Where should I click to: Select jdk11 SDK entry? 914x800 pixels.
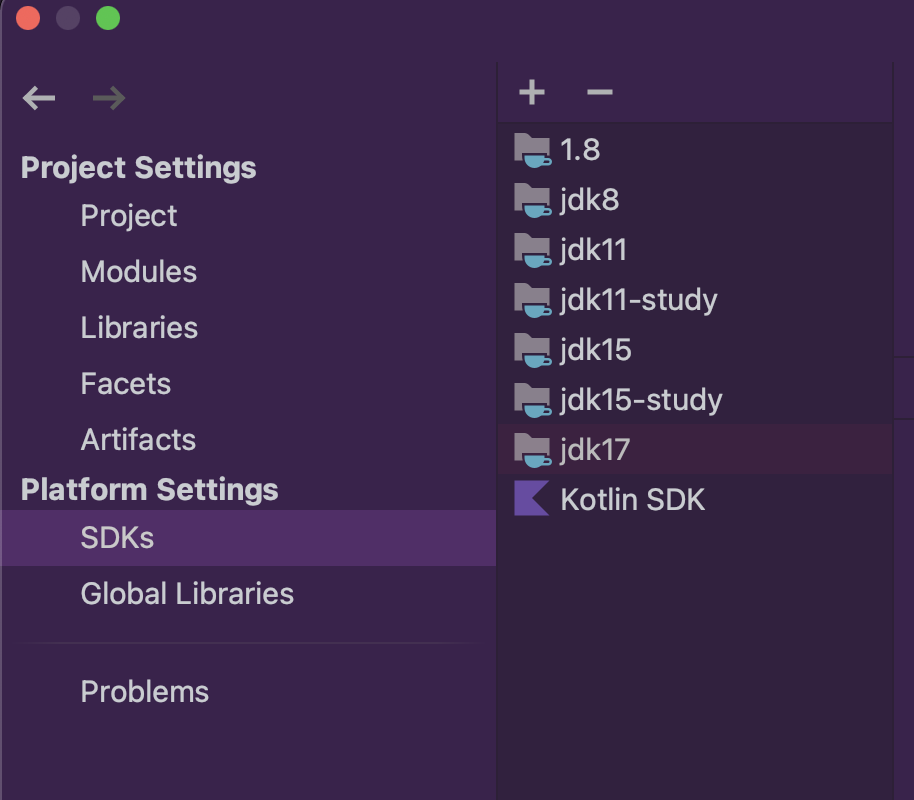click(x=695, y=250)
